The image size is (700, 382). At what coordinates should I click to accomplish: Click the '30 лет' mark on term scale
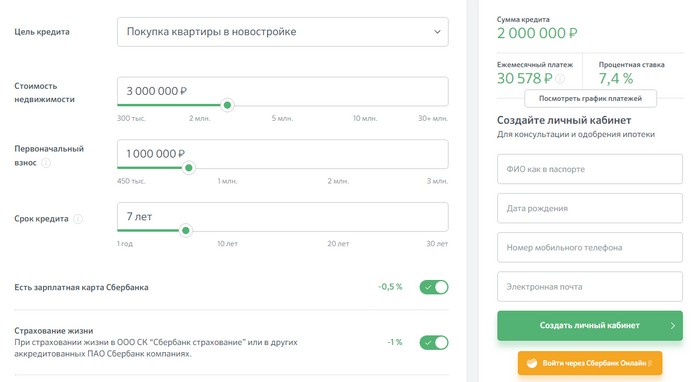[x=437, y=244]
